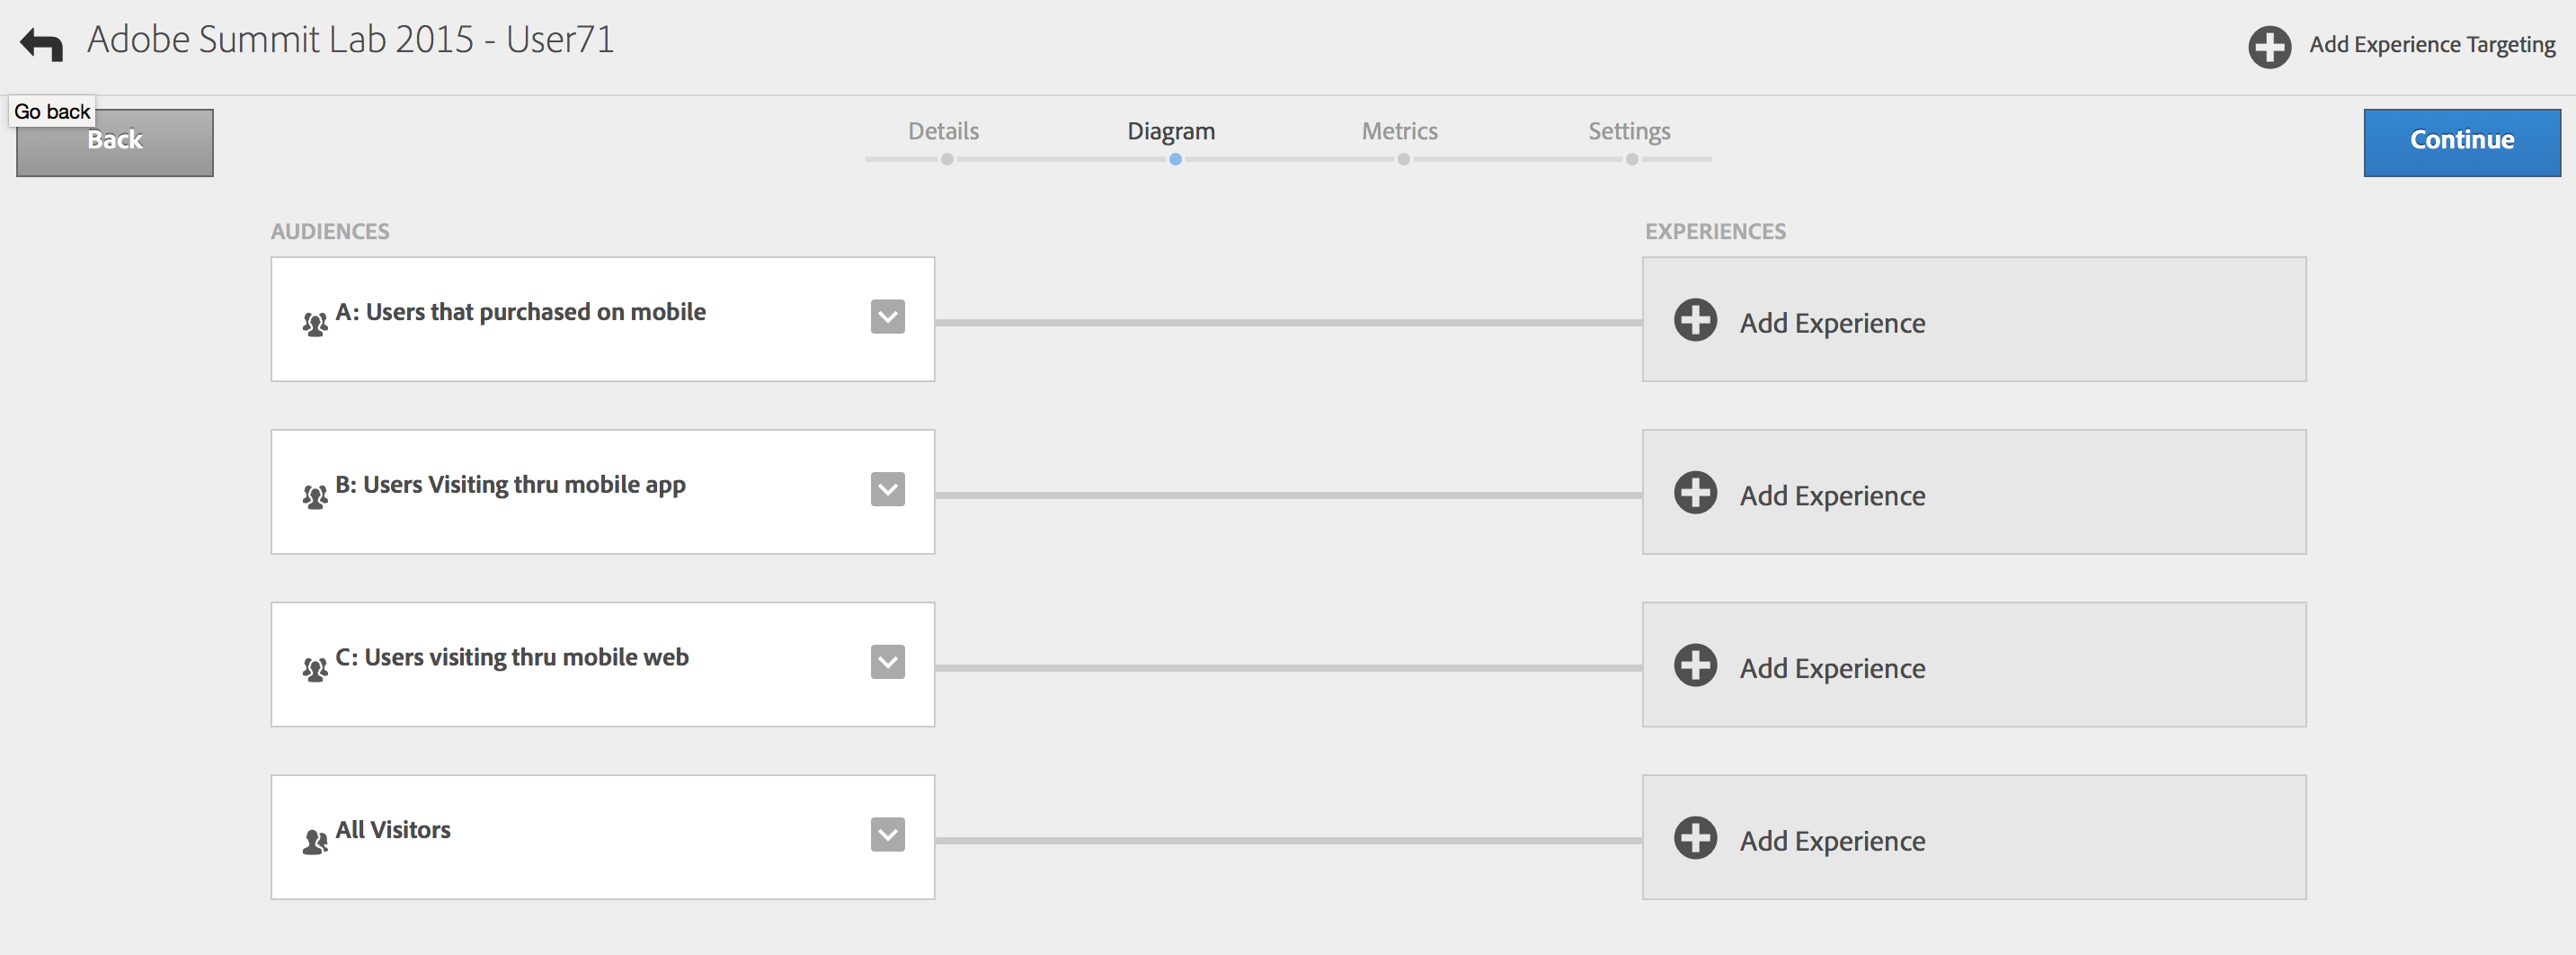Click audience icon next to All Visitors

(x=315, y=842)
